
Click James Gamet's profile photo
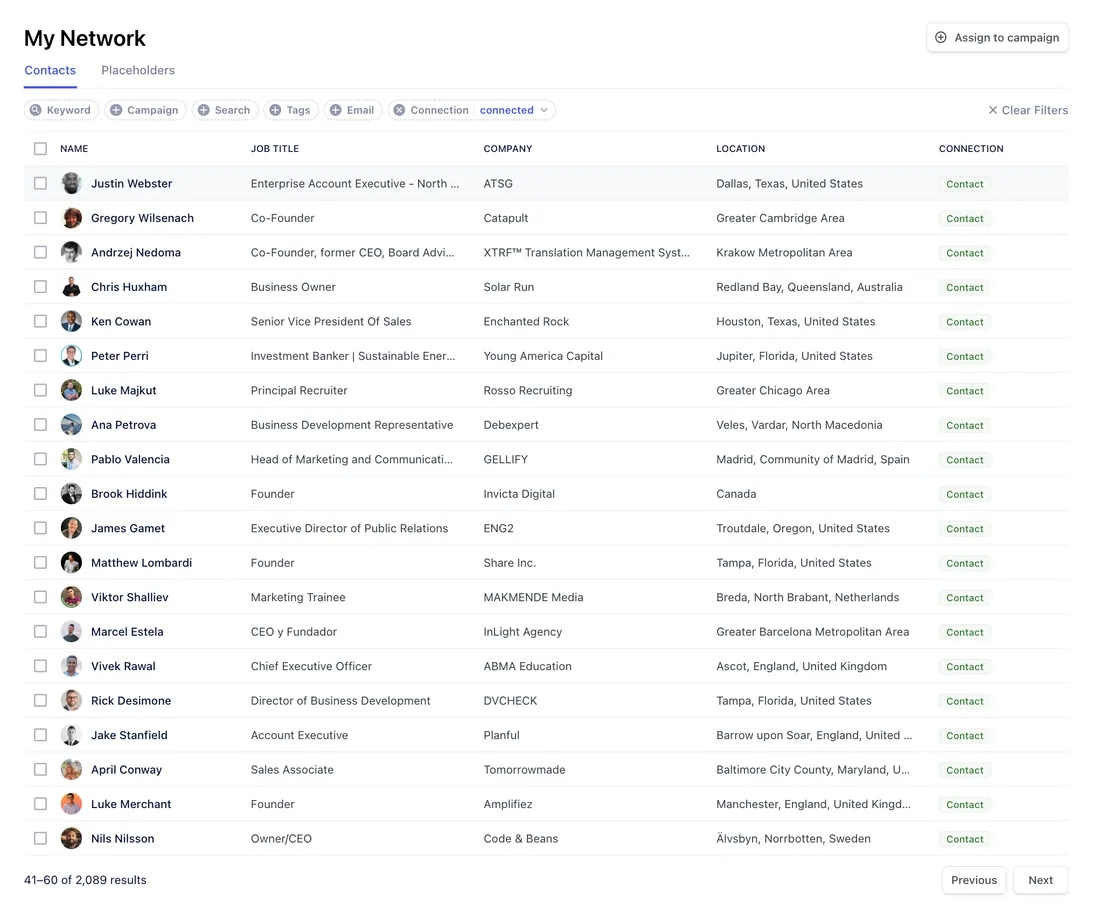coord(71,528)
